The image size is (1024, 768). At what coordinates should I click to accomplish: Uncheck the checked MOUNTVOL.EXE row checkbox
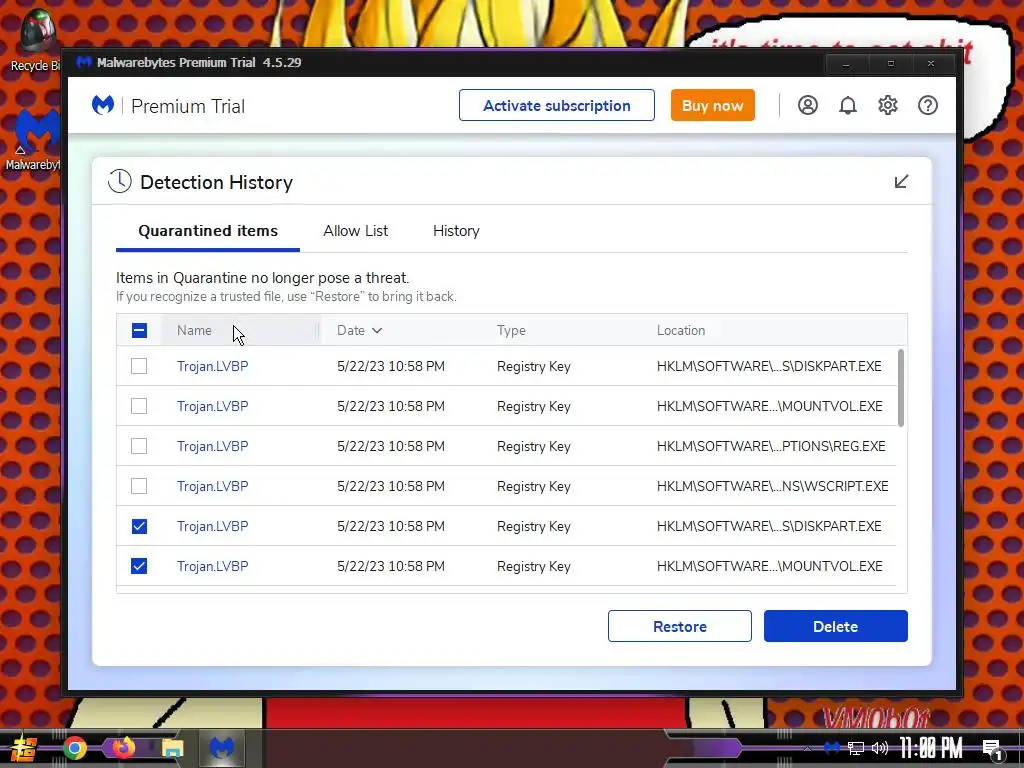click(139, 566)
